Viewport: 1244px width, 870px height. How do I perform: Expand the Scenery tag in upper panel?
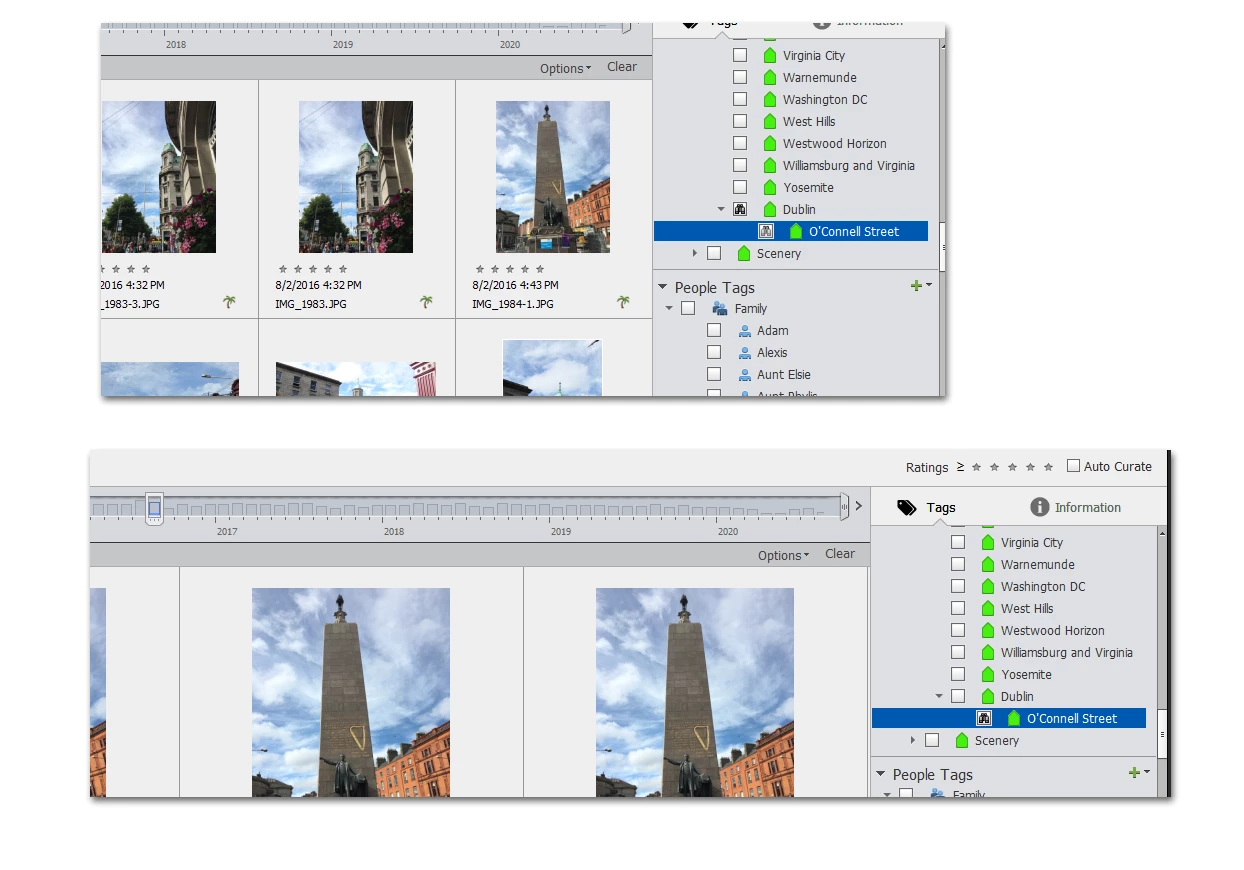(695, 253)
